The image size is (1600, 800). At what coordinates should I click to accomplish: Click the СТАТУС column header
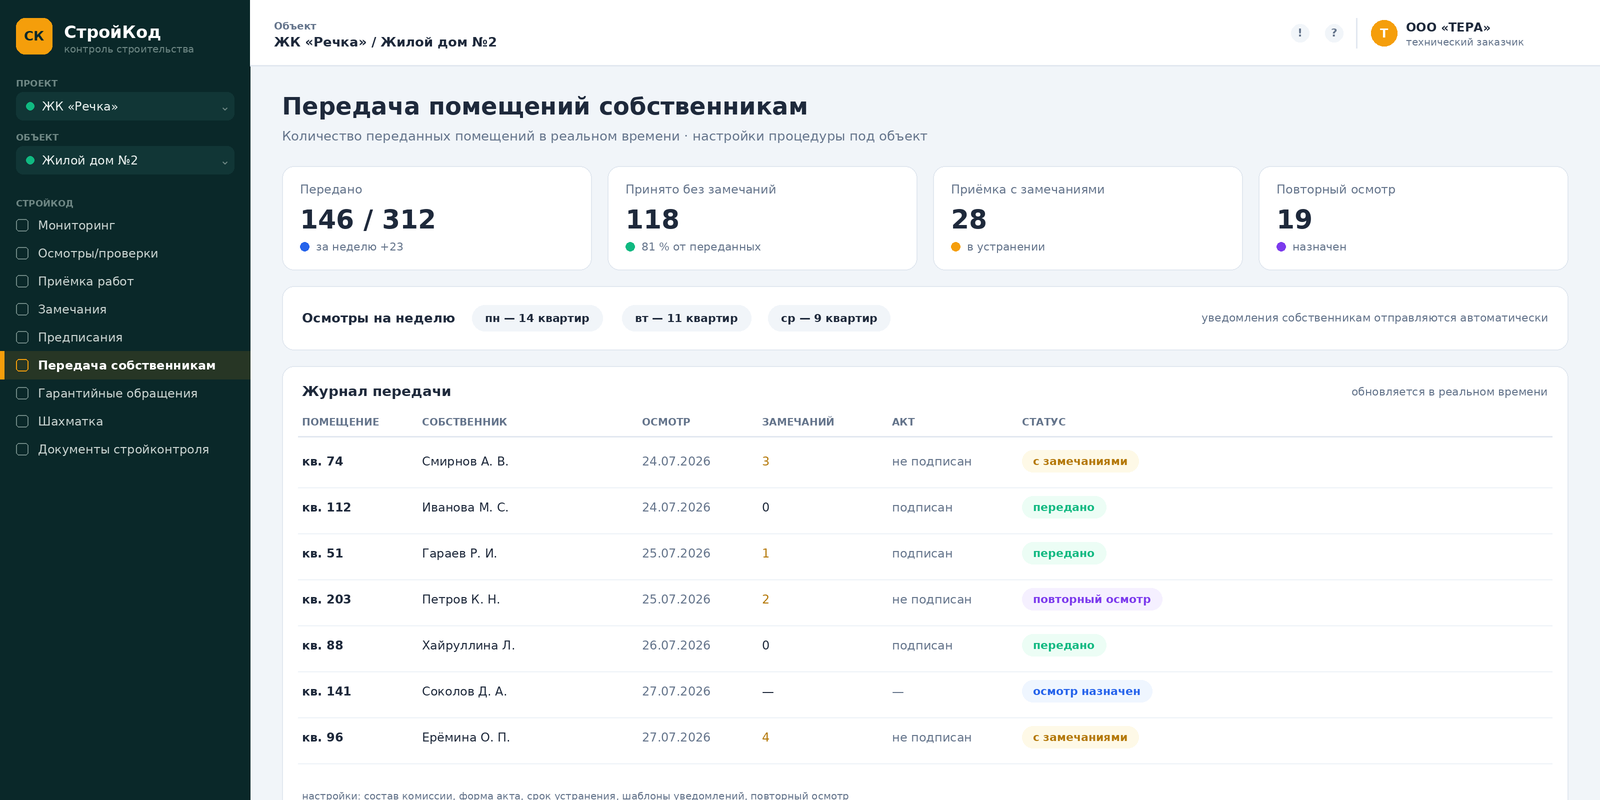[1044, 422]
